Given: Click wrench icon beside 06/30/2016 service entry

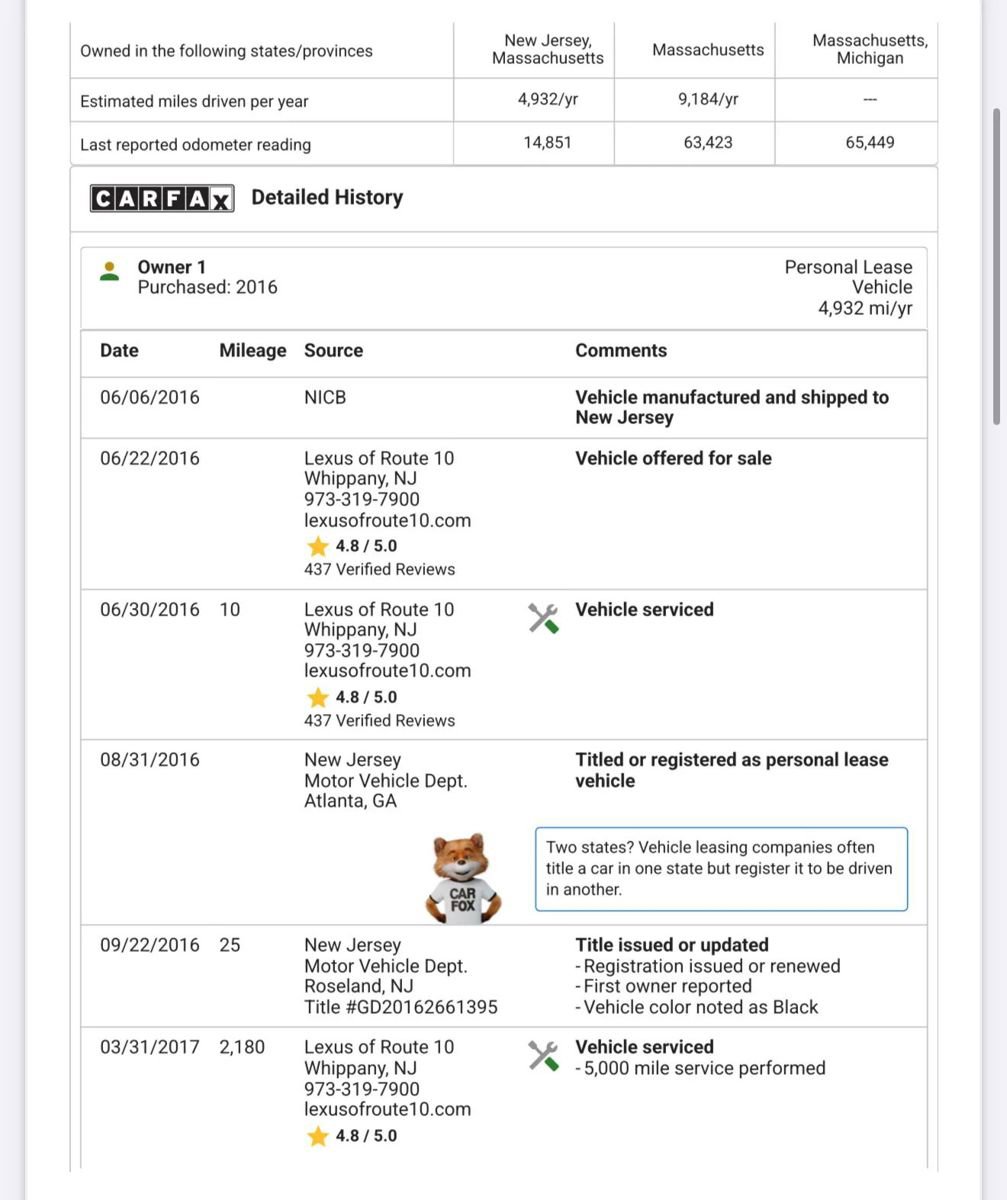Looking at the screenshot, I should click(543, 618).
